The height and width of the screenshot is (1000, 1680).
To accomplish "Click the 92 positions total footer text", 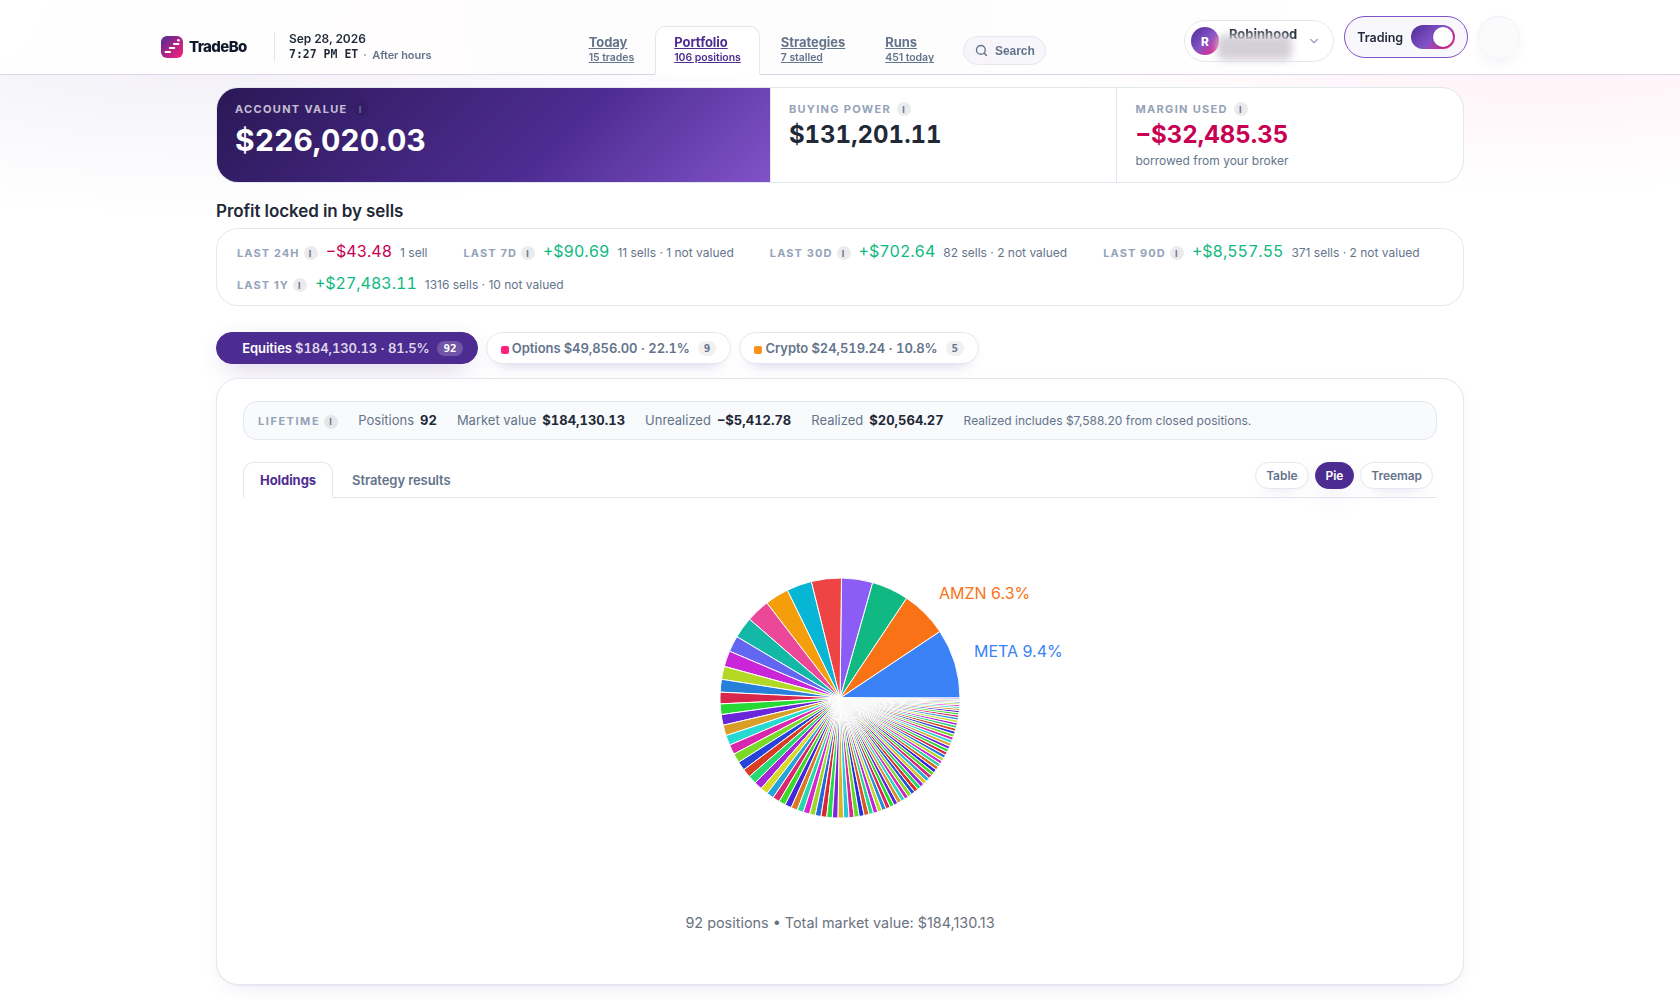I will (840, 923).
